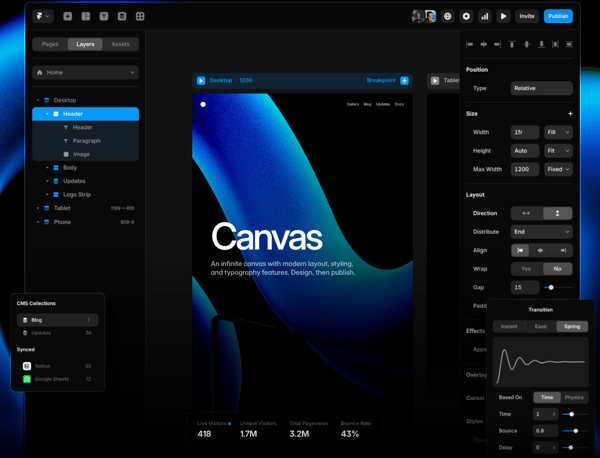Set Wrap to Yes

point(527,269)
